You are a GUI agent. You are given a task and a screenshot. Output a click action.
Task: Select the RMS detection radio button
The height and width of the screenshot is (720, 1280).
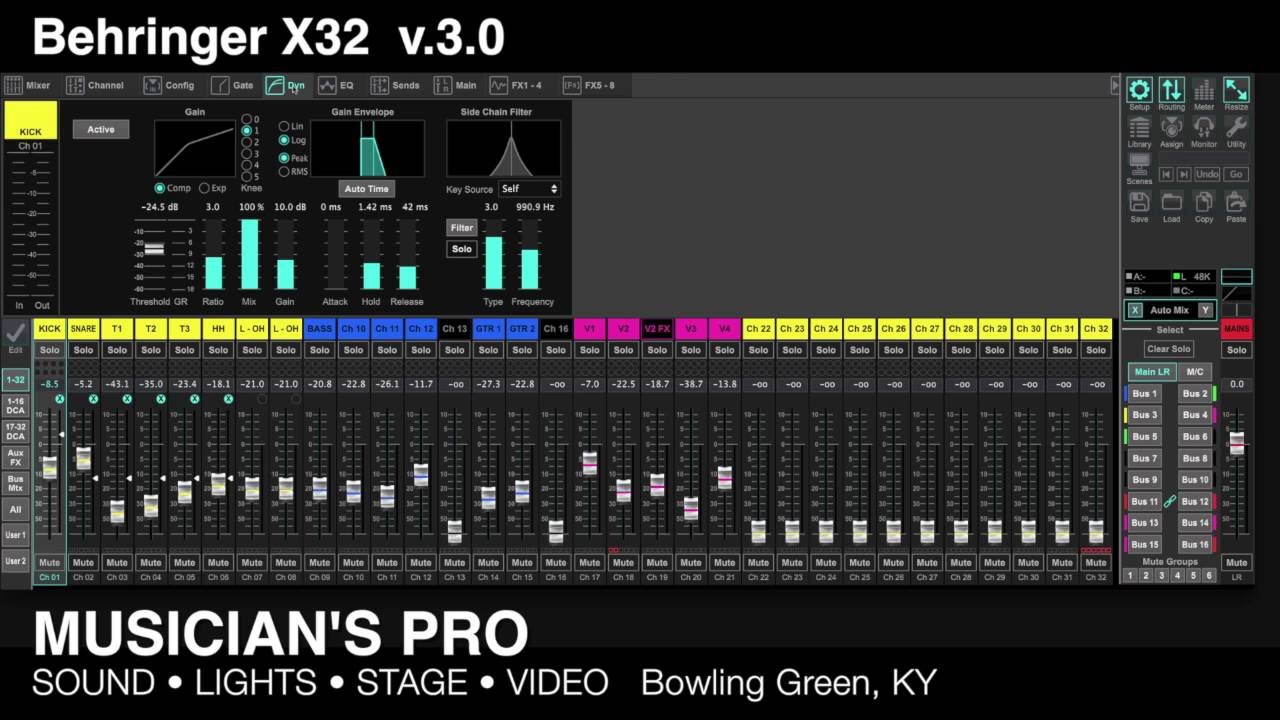[284, 172]
